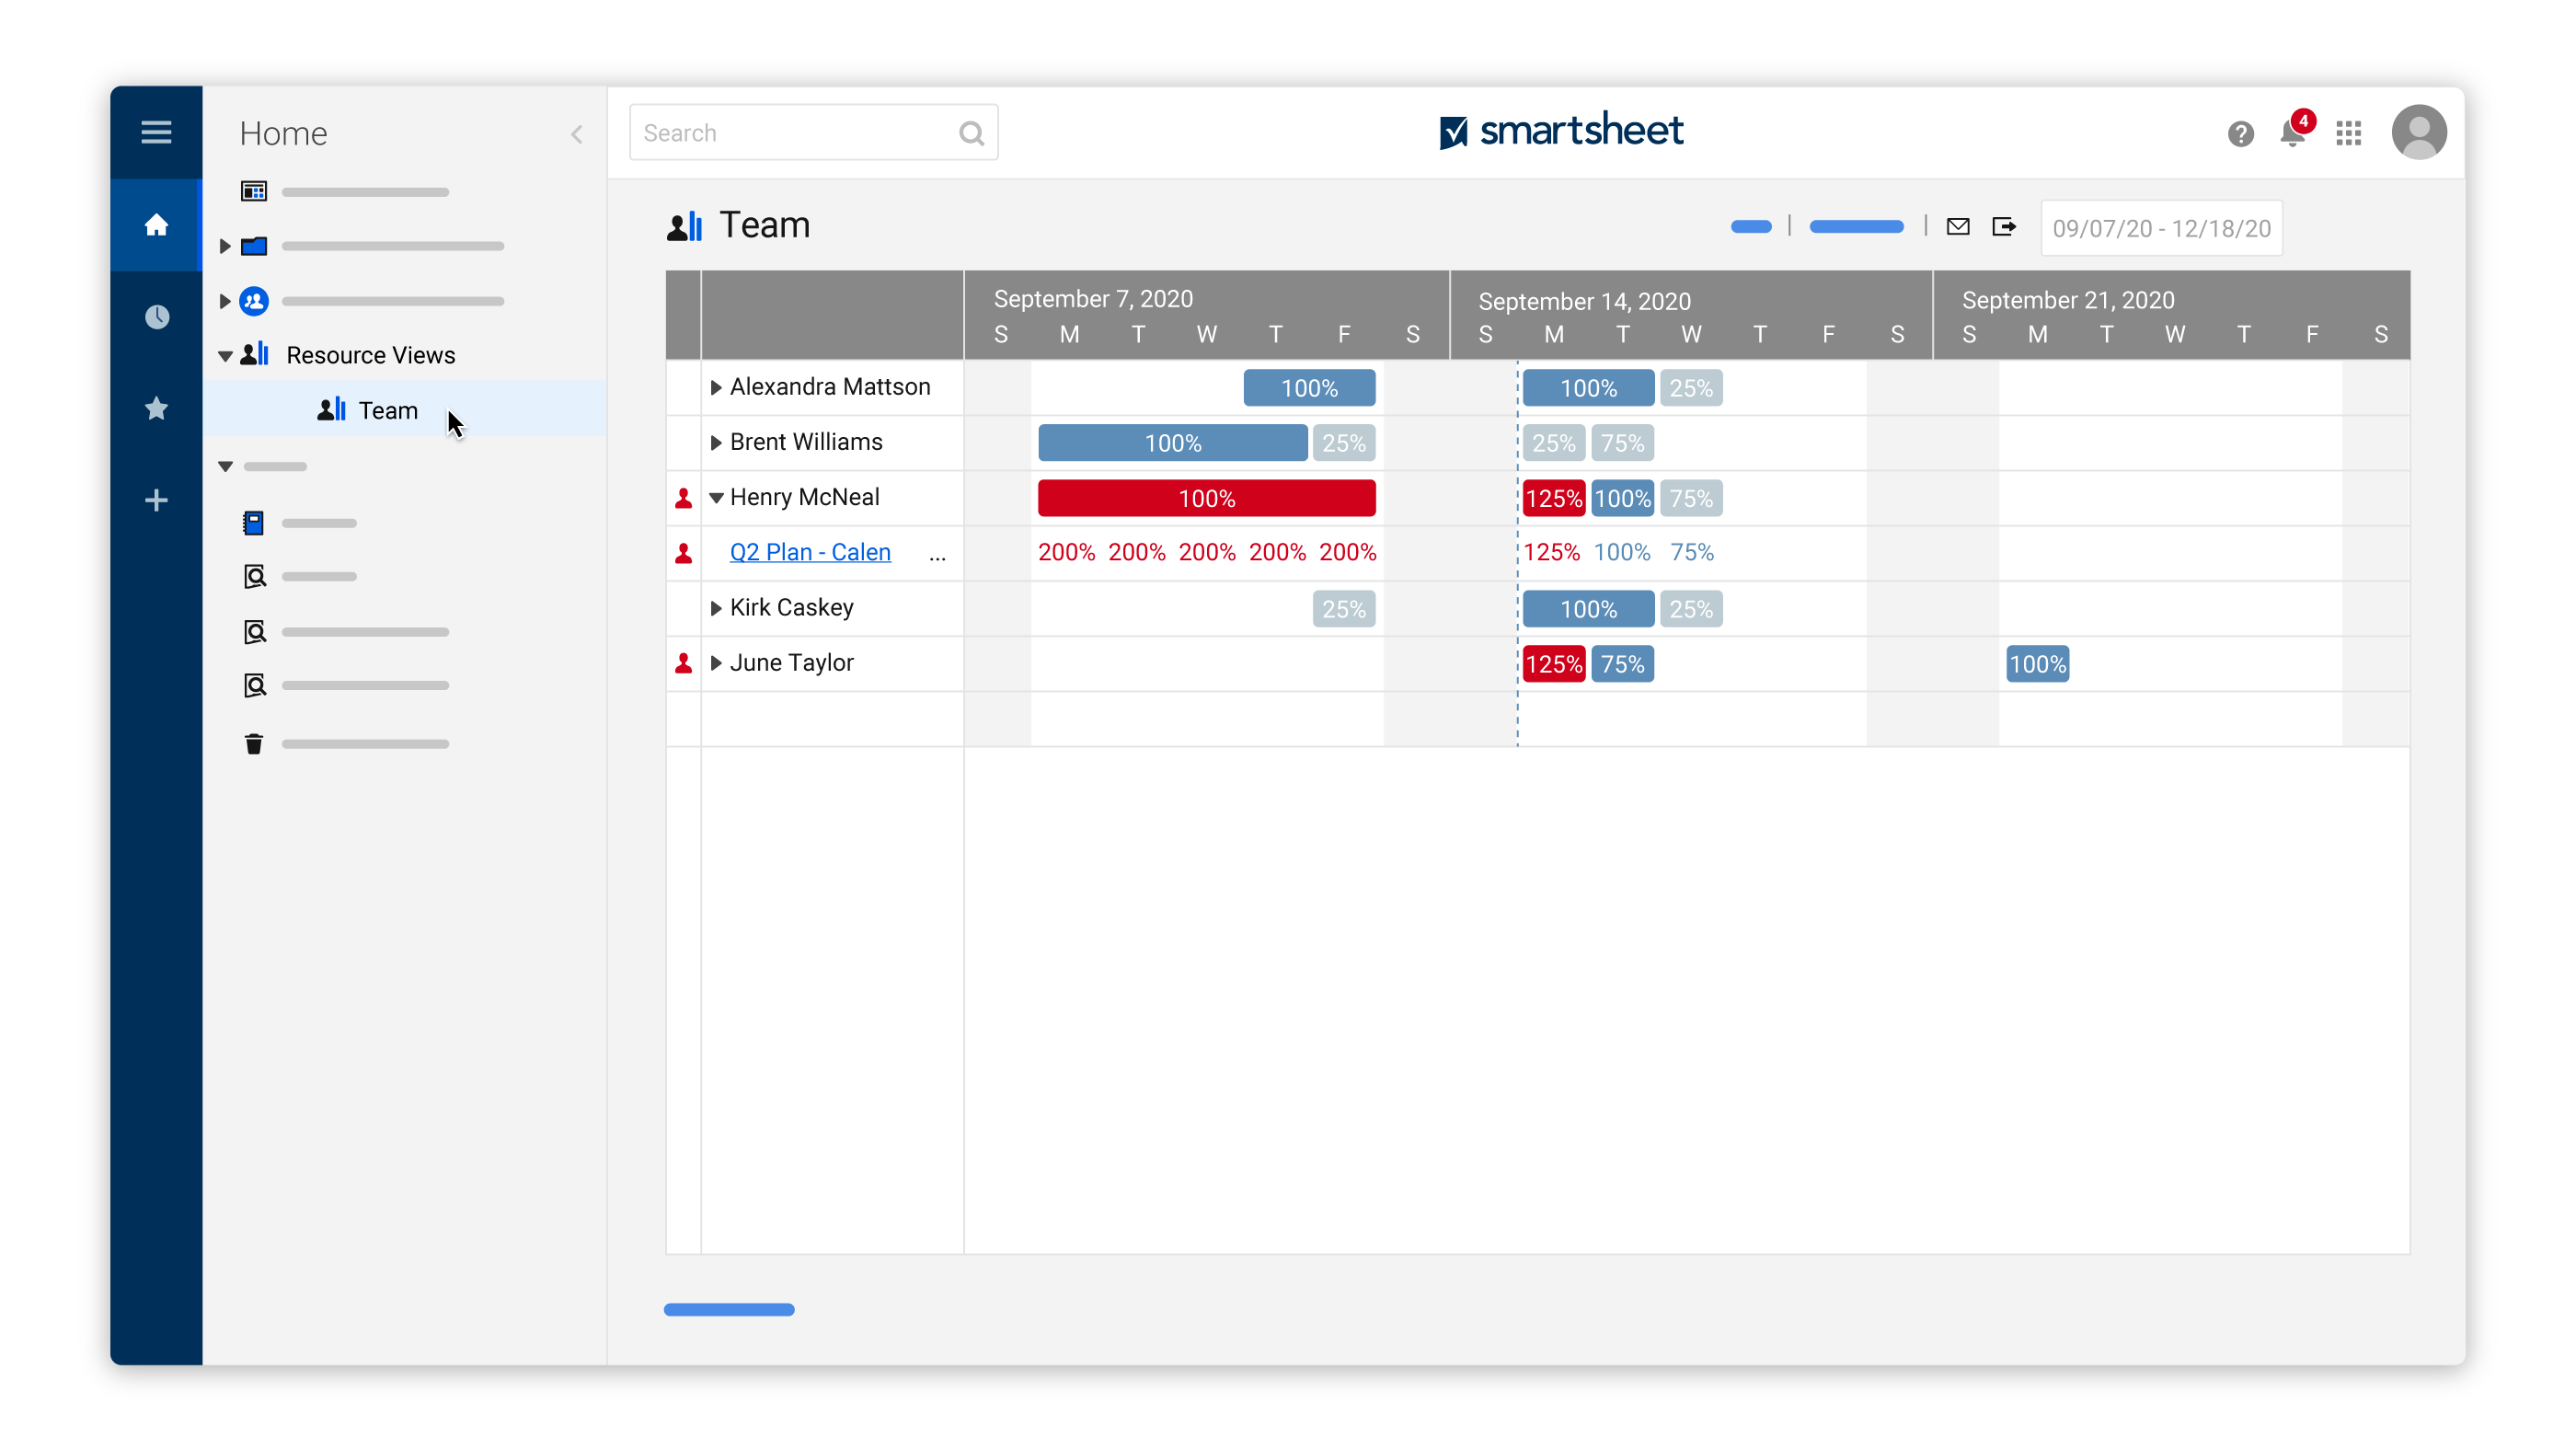This screenshot has width=2576, height=1450.
Task: Click the plus create-new icon
Action: (x=156, y=500)
